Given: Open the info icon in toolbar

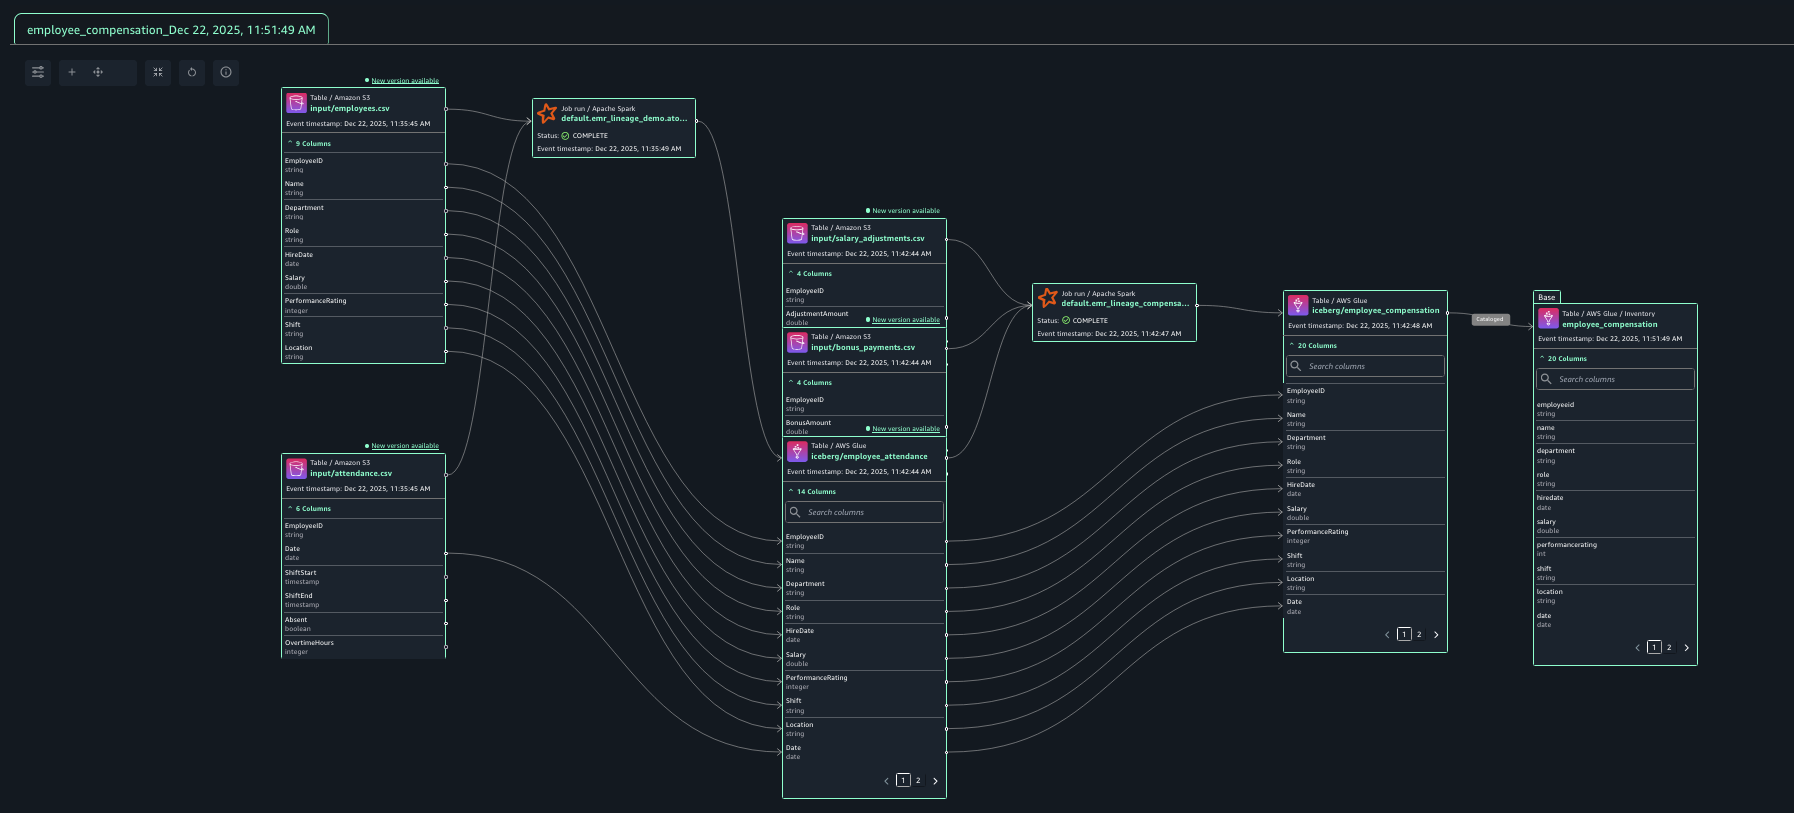Looking at the screenshot, I should (226, 72).
